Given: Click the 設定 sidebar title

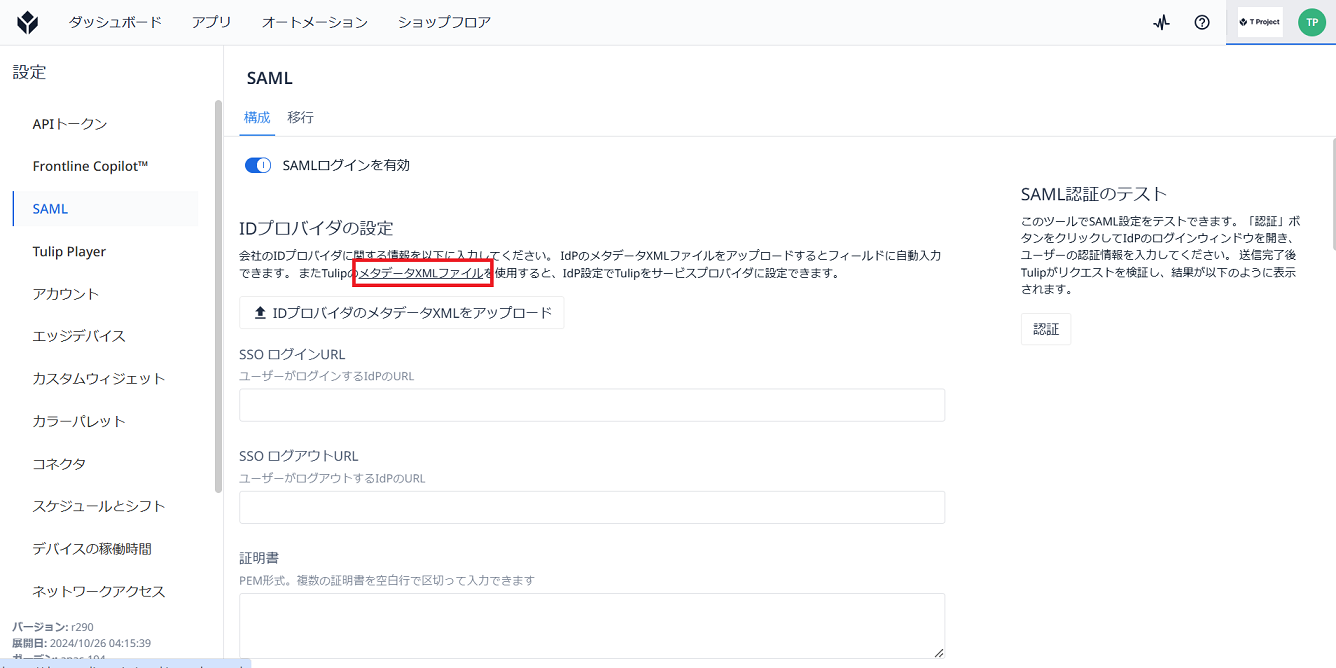Looking at the screenshot, I should click(29, 72).
